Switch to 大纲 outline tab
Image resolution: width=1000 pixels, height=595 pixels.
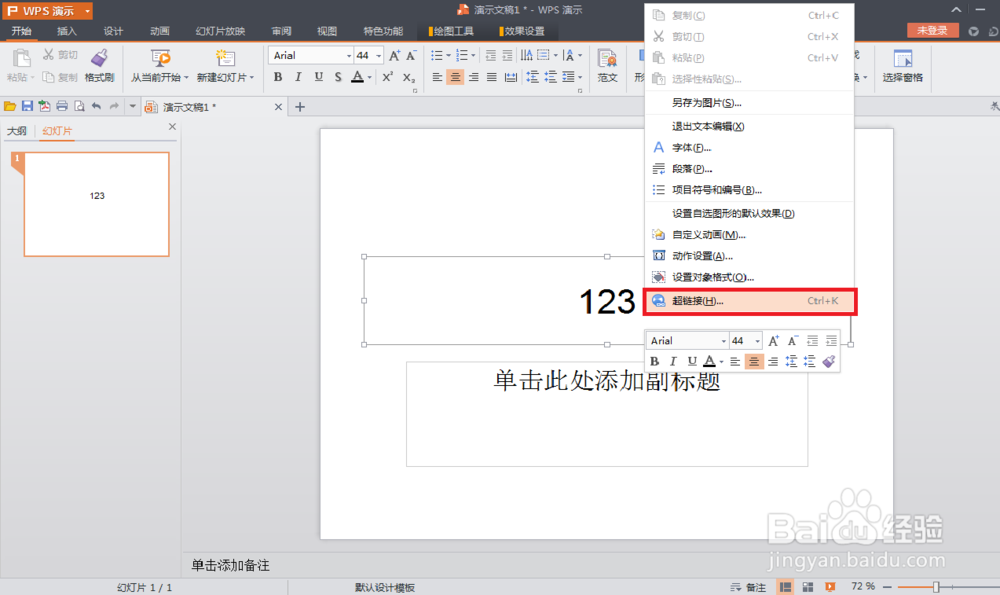[x=17, y=131]
